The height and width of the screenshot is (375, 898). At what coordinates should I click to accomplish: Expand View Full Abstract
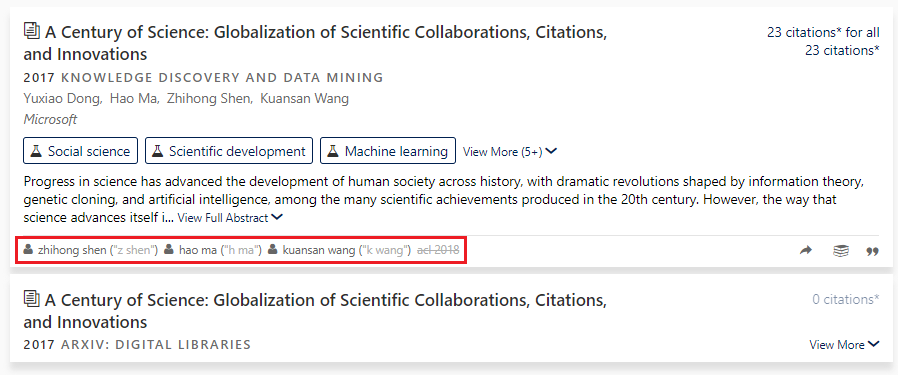point(230,218)
